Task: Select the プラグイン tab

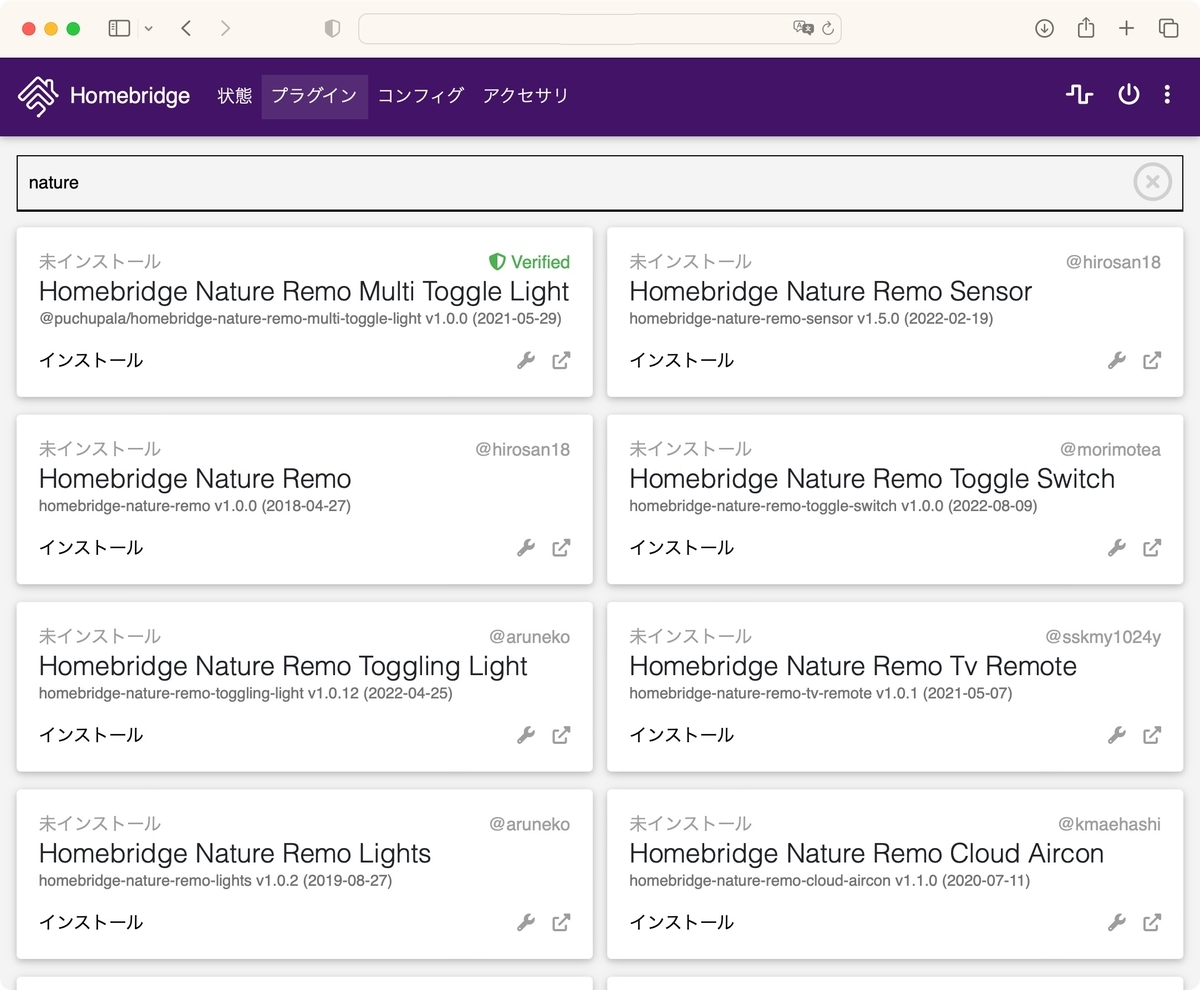Action: coord(314,96)
